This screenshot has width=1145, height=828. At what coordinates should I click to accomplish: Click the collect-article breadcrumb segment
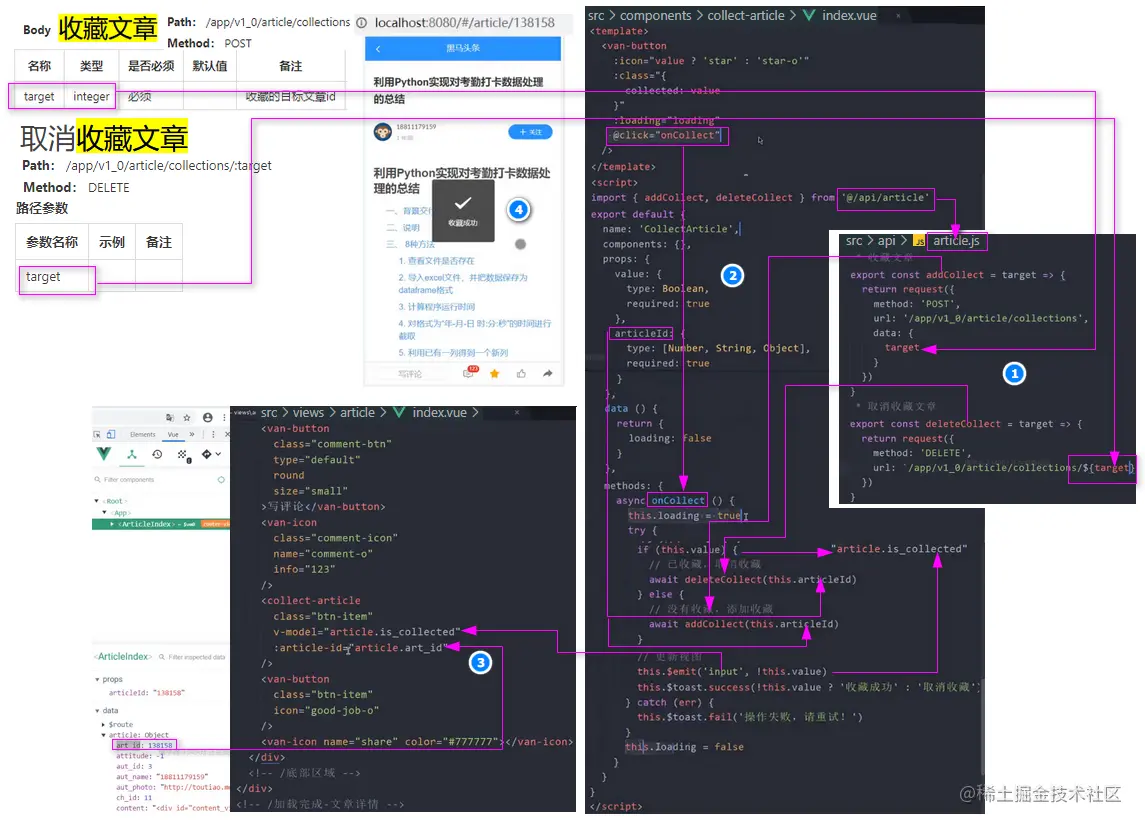[746, 15]
